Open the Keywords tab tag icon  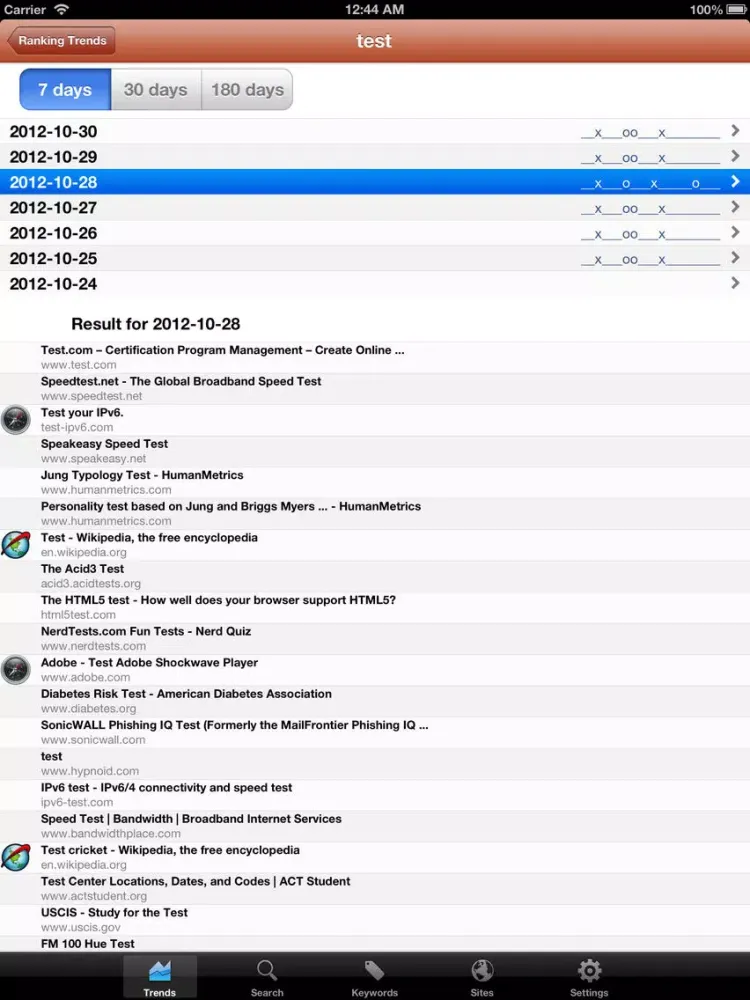point(374,971)
